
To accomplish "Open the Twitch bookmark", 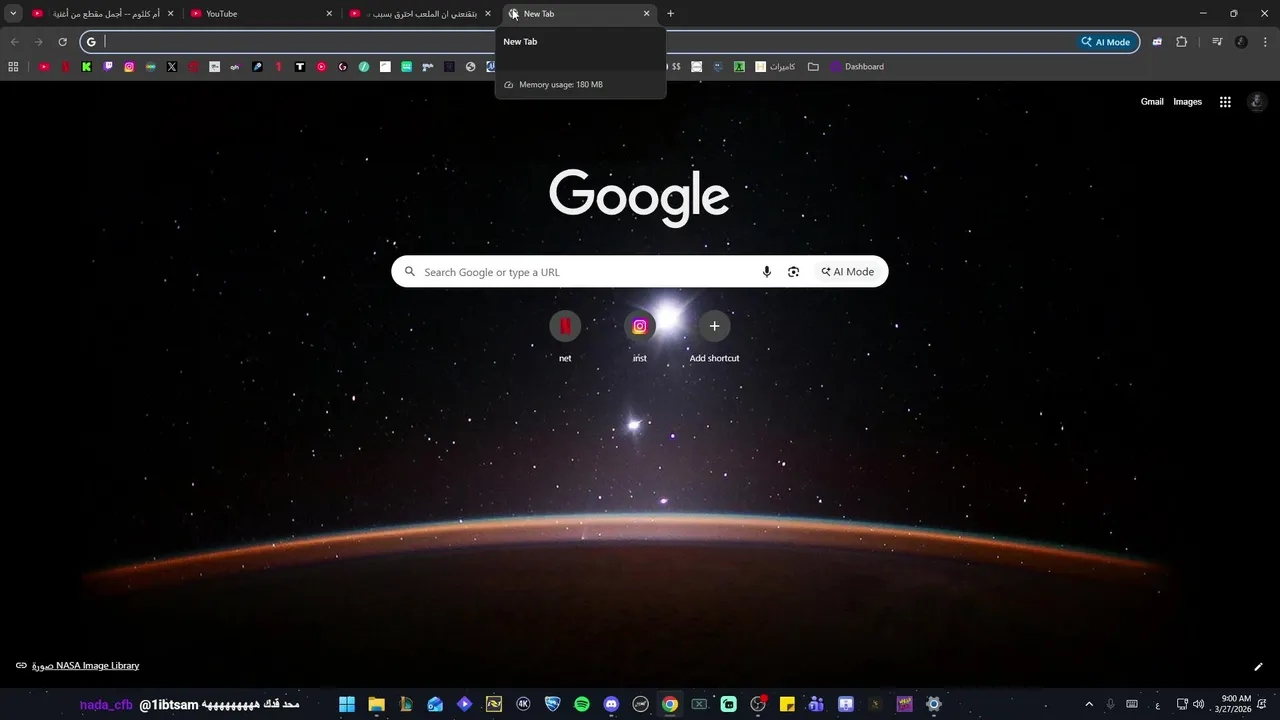I will (108, 67).
